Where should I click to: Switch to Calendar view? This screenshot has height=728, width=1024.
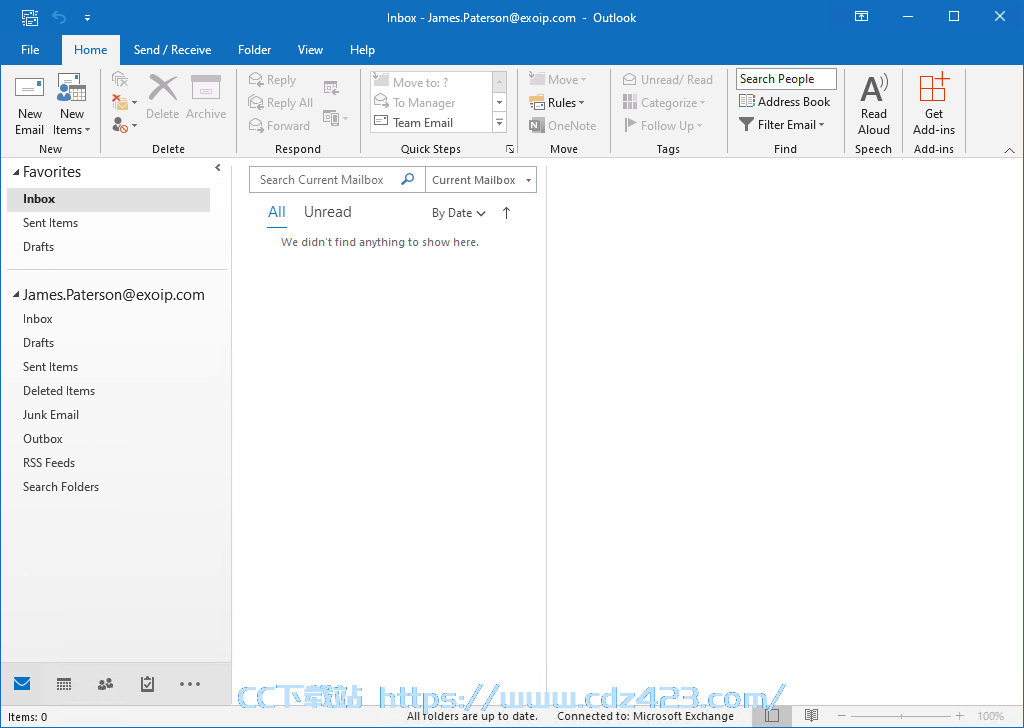(64, 684)
